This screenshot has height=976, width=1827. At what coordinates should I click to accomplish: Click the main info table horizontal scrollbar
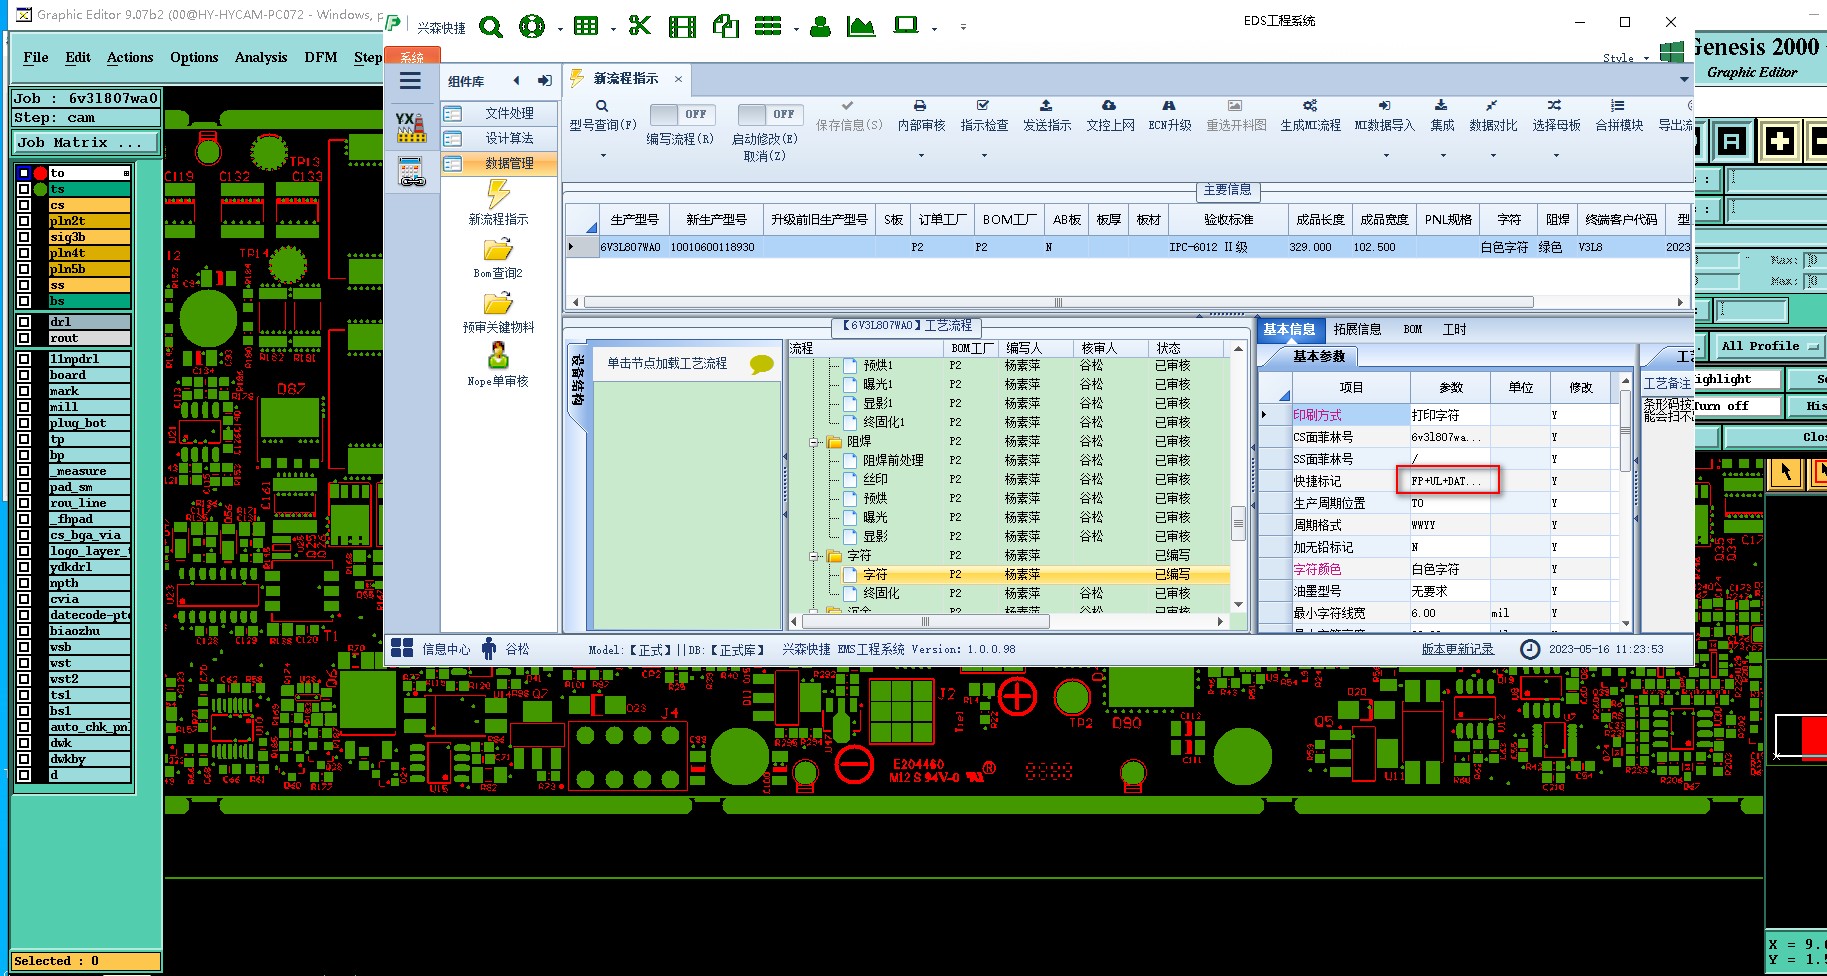pos(1058,302)
